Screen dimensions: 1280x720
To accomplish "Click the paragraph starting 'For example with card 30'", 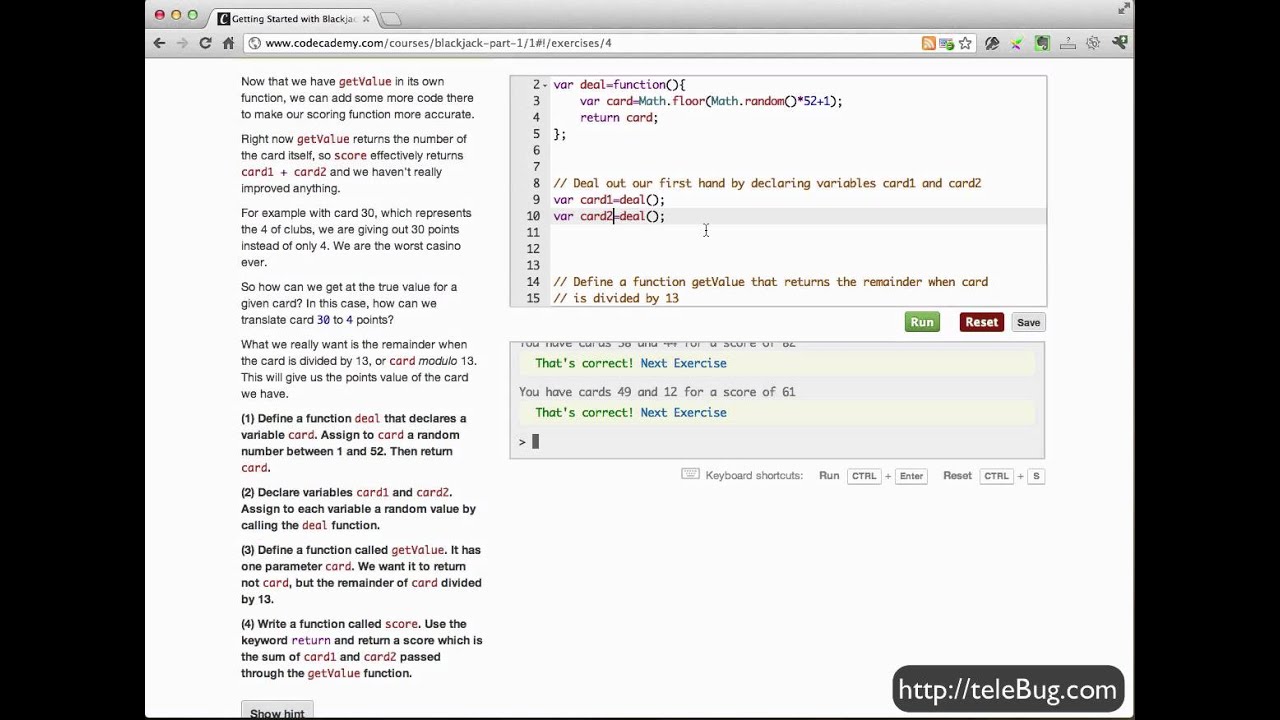I will pyautogui.click(x=356, y=238).
